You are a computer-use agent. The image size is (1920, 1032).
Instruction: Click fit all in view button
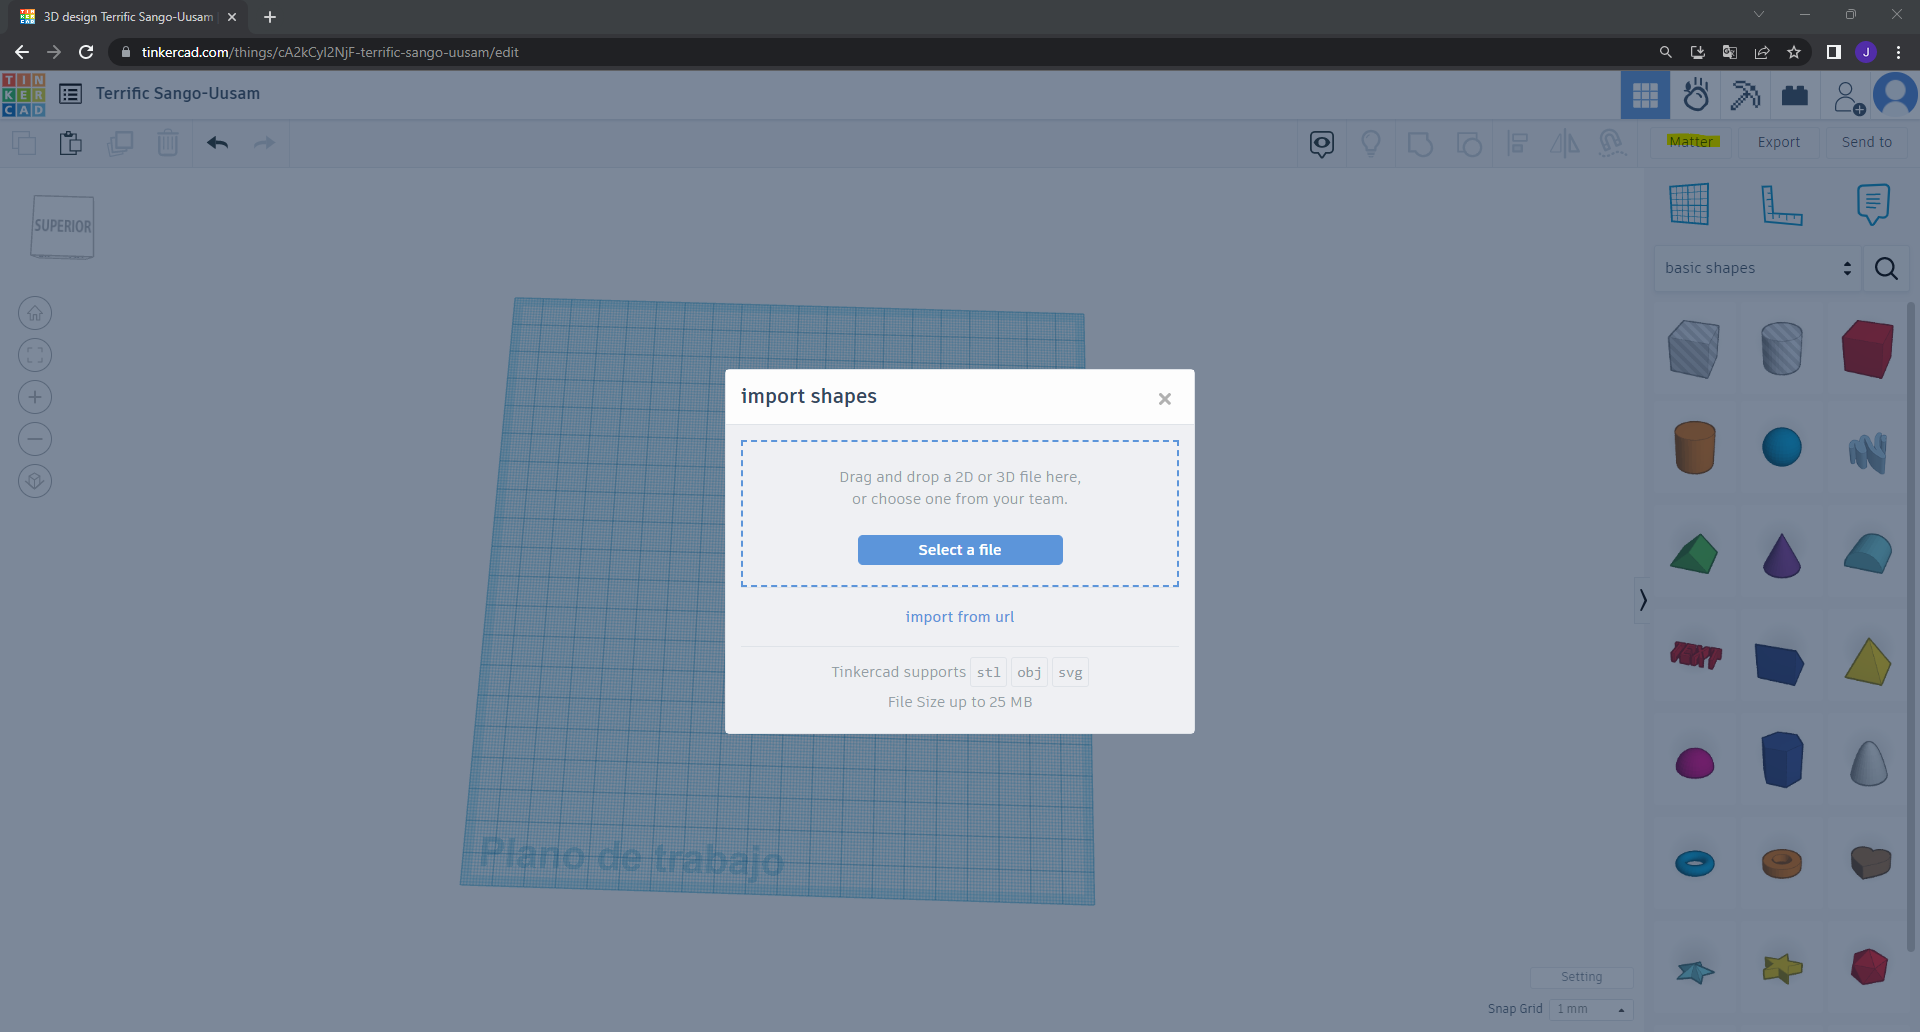35,355
